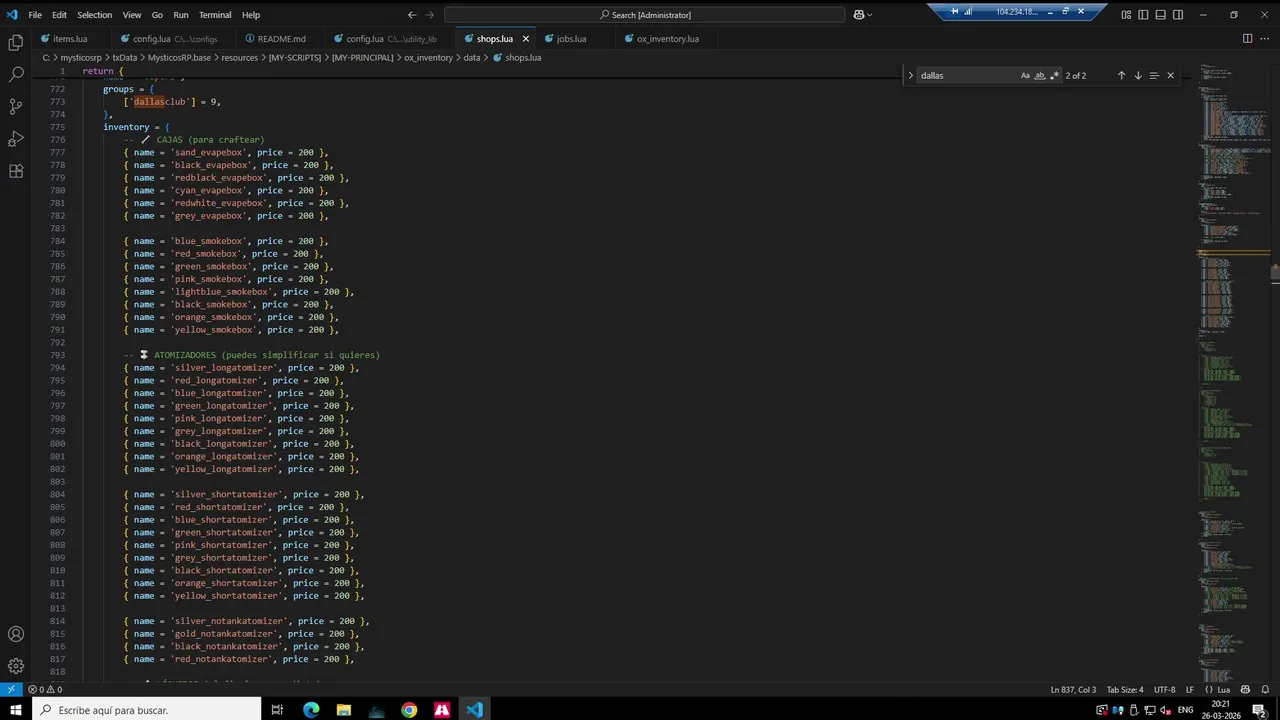Open Microsoft Edge from taskbar

pyautogui.click(x=311, y=710)
